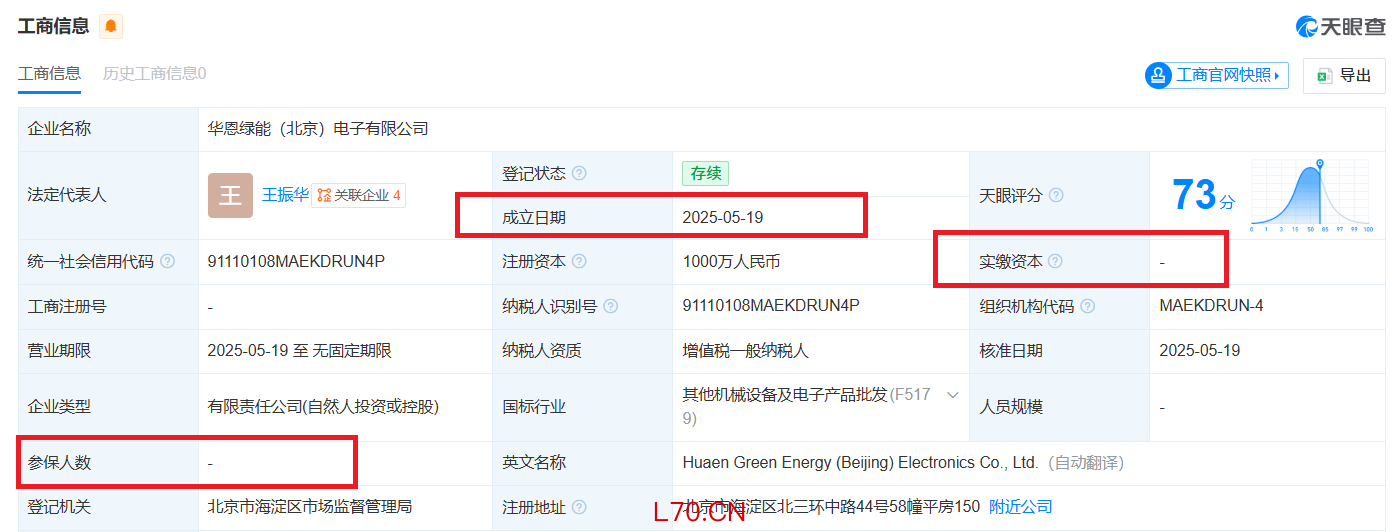Click the orange bell alert icon
The height and width of the screenshot is (532, 1399).
tap(110, 26)
